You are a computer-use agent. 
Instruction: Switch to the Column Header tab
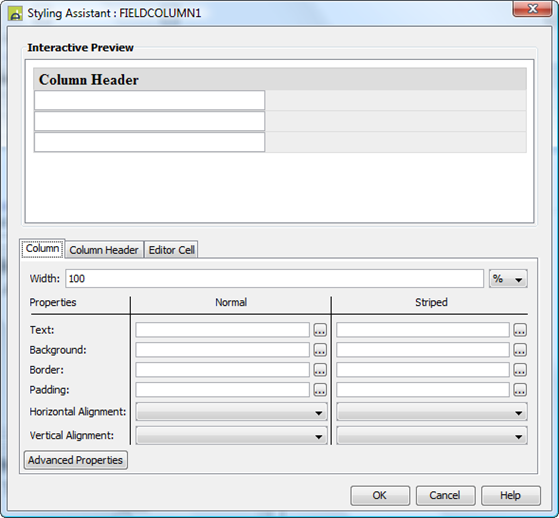104,250
